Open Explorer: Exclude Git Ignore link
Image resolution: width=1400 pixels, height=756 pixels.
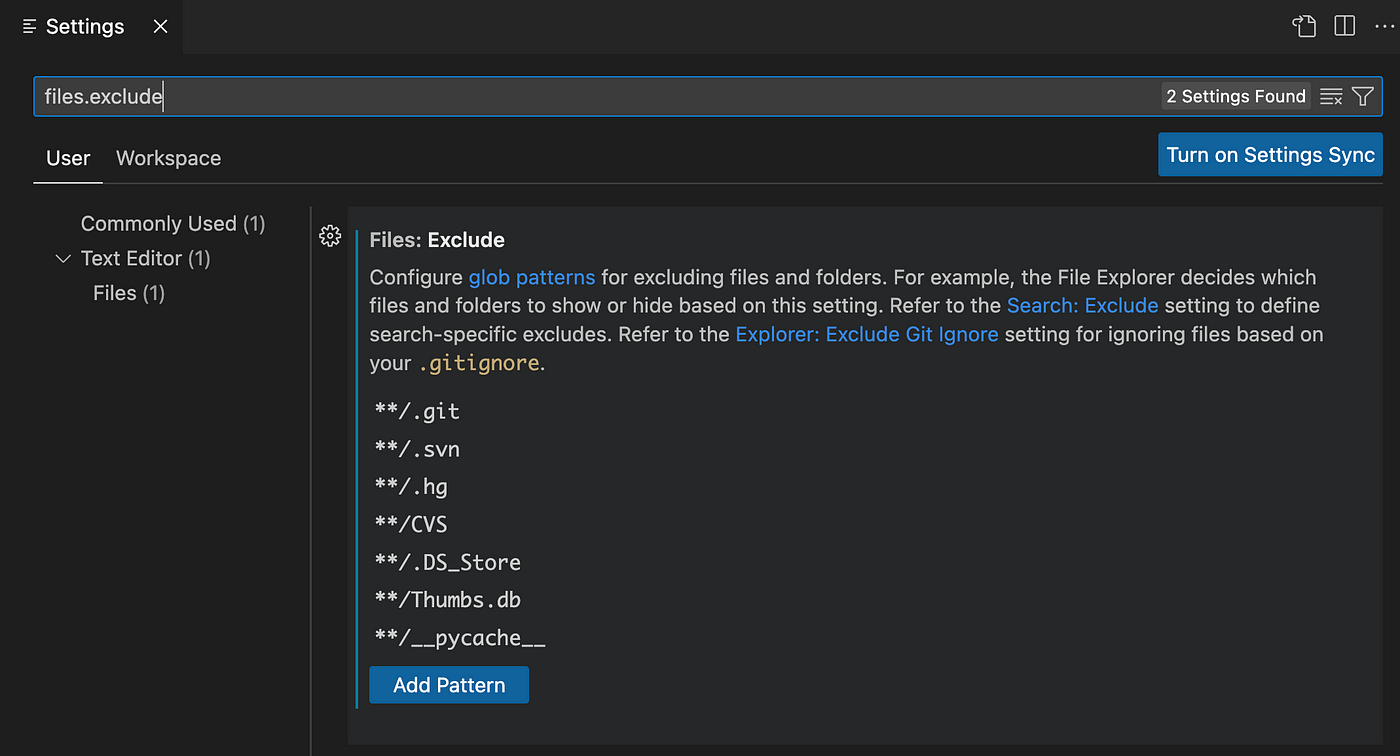[x=867, y=334]
